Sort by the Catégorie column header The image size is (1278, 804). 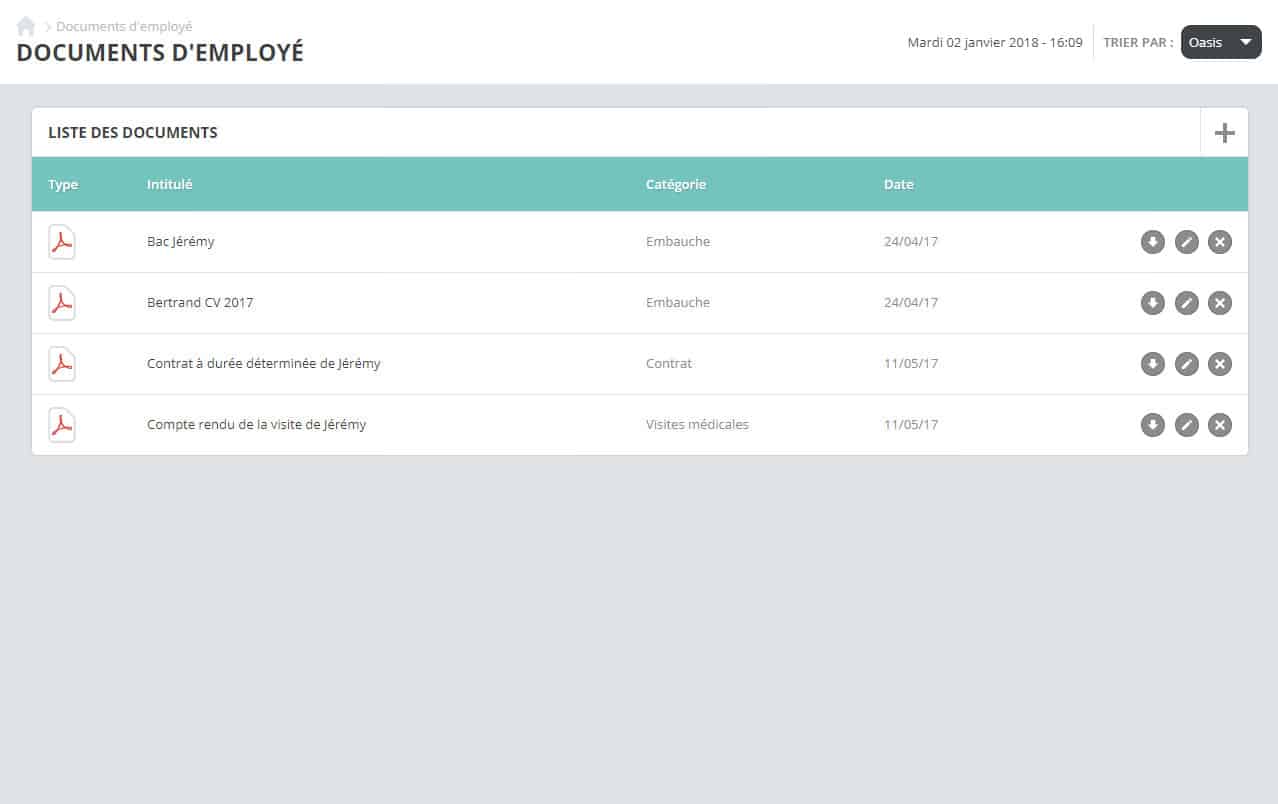tap(676, 184)
